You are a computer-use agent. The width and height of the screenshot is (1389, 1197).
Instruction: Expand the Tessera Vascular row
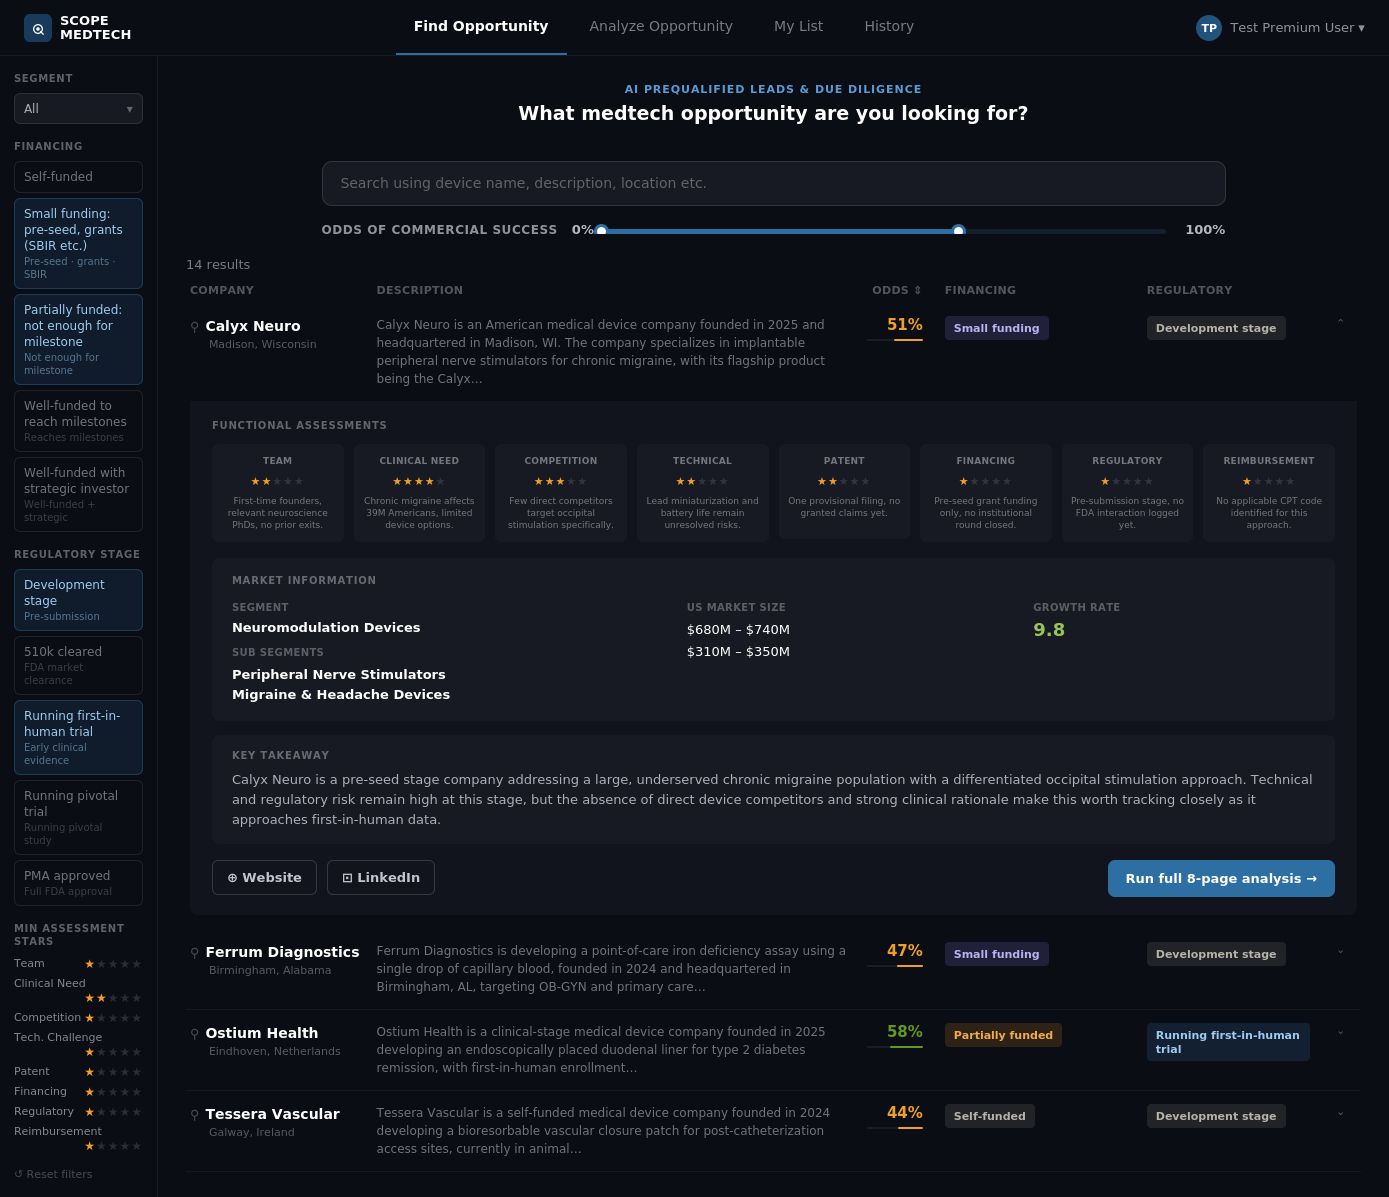(1340, 1114)
